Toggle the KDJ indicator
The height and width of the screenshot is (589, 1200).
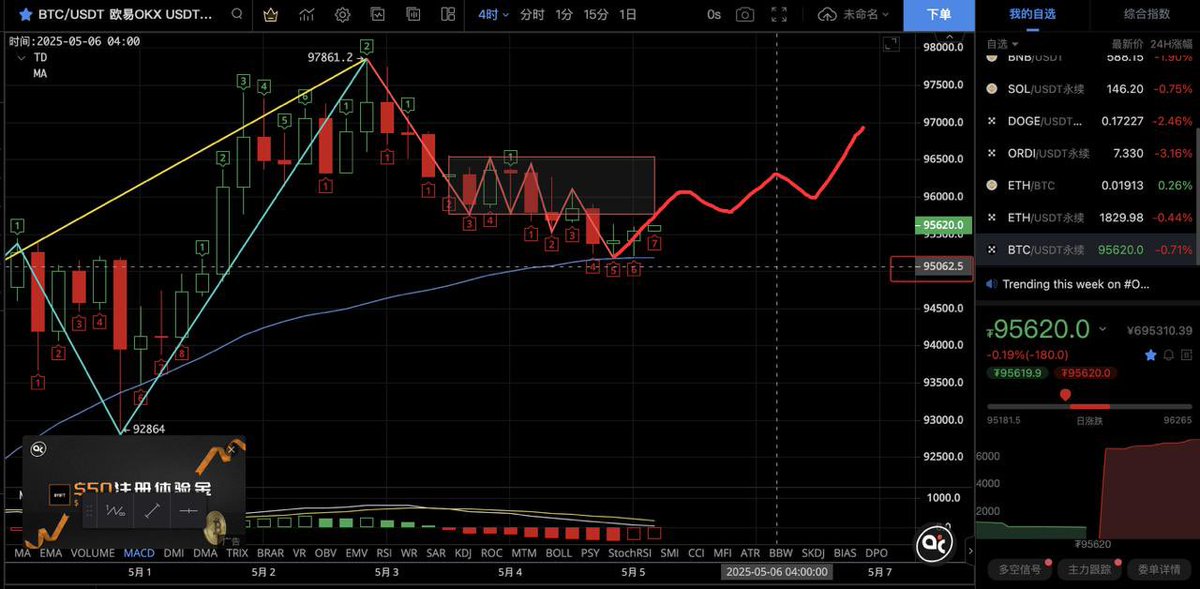tap(463, 552)
